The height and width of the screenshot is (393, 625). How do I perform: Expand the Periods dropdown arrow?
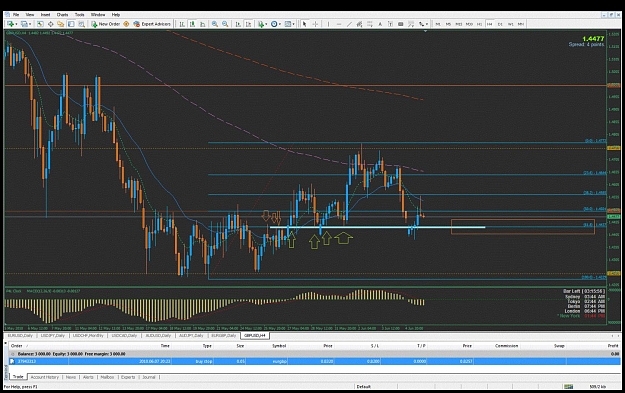(x=280, y=24)
